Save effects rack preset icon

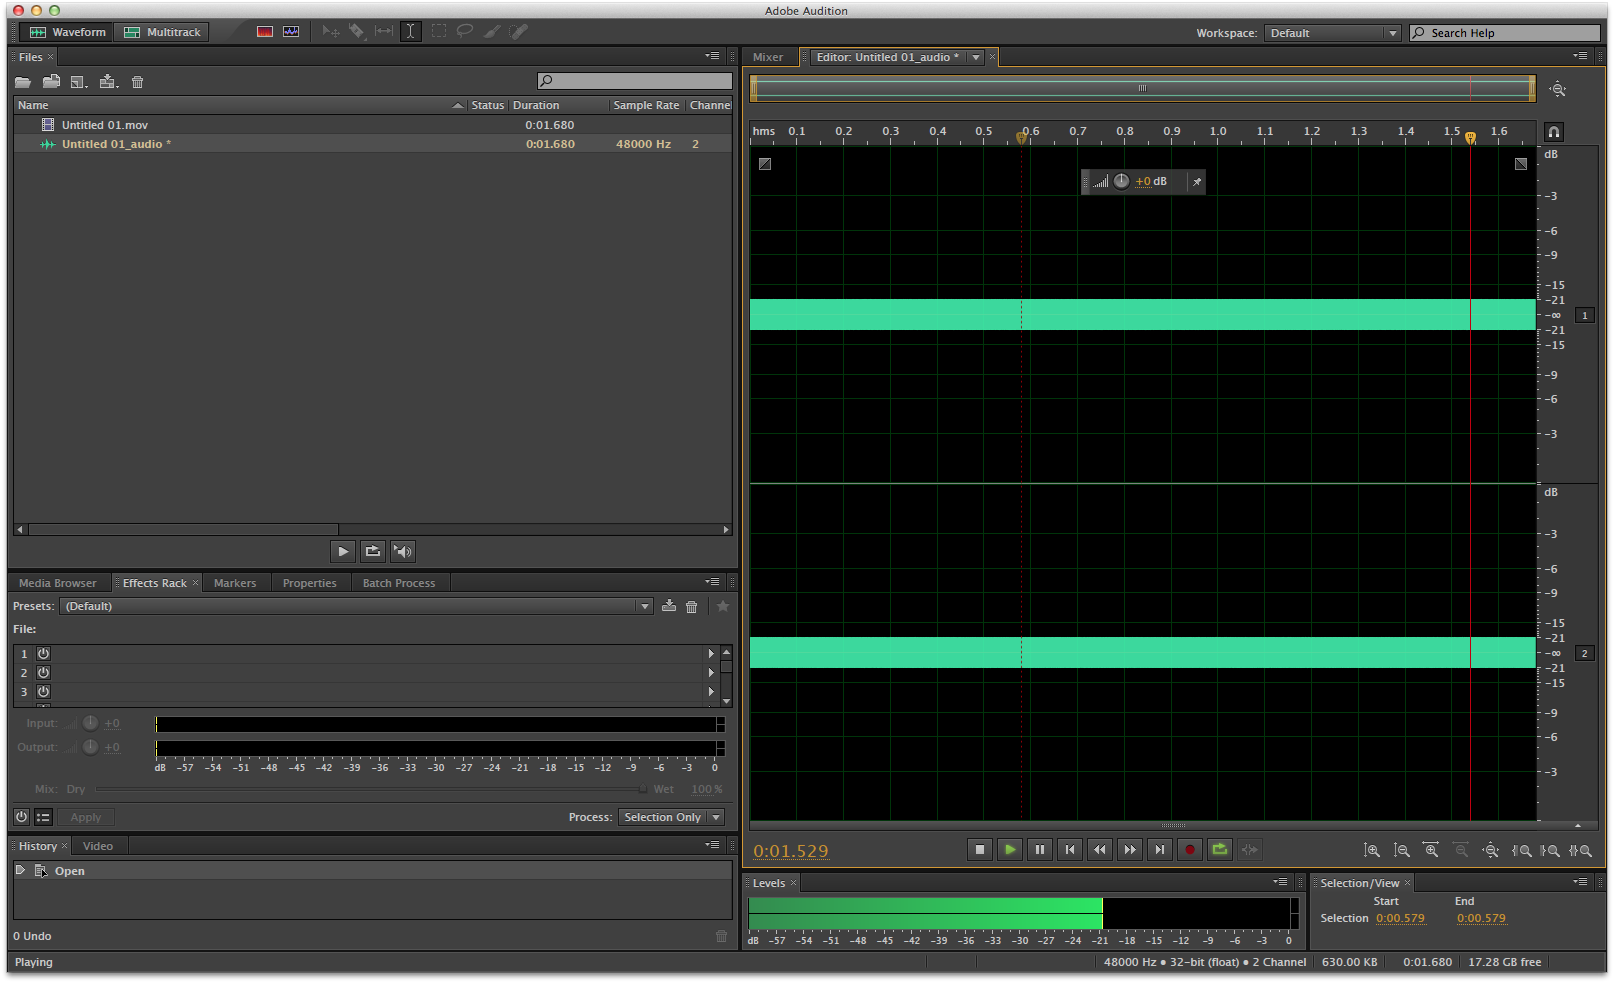point(669,606)
